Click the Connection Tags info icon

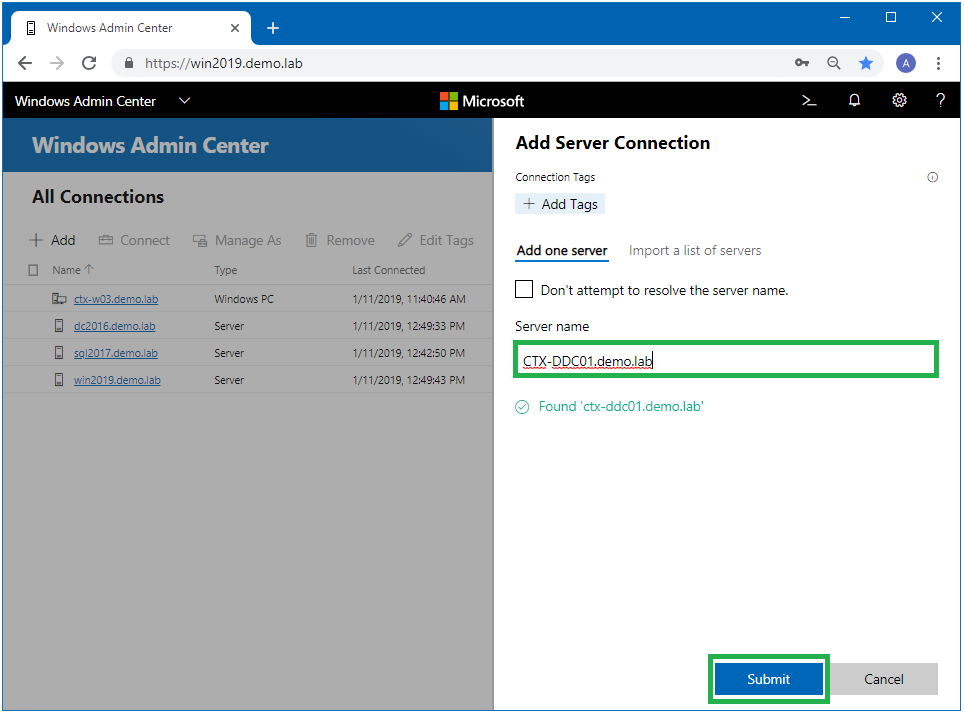pyautogui.click(x=932, y=177)
